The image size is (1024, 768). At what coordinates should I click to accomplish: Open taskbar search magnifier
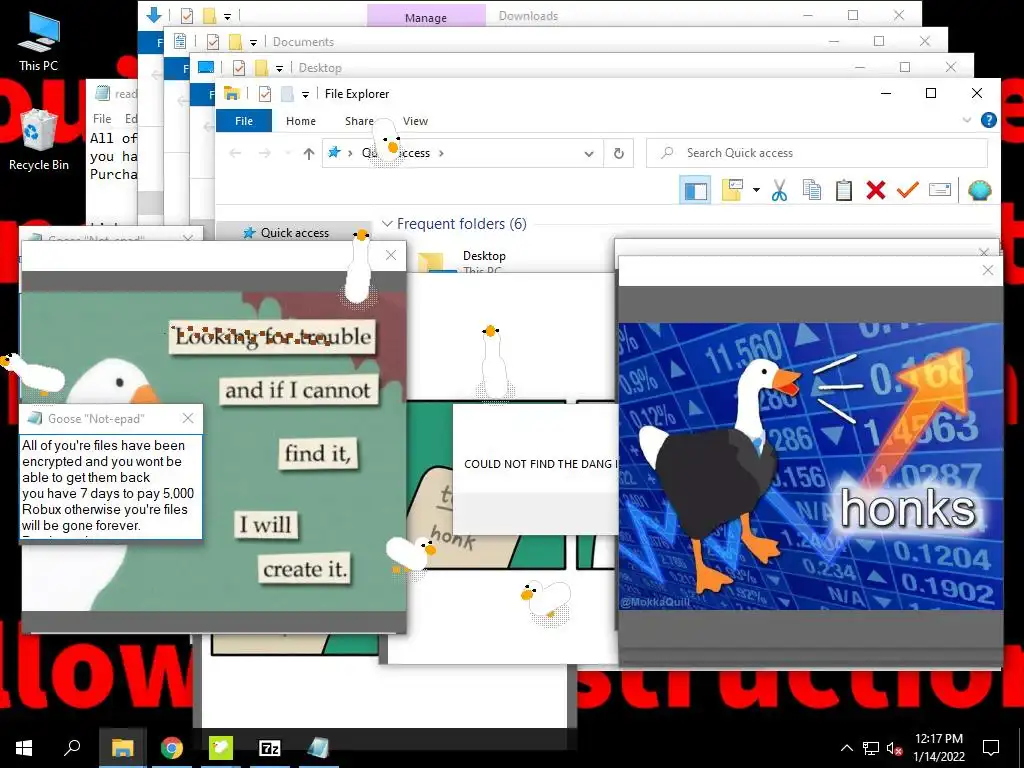click(72, 748)
